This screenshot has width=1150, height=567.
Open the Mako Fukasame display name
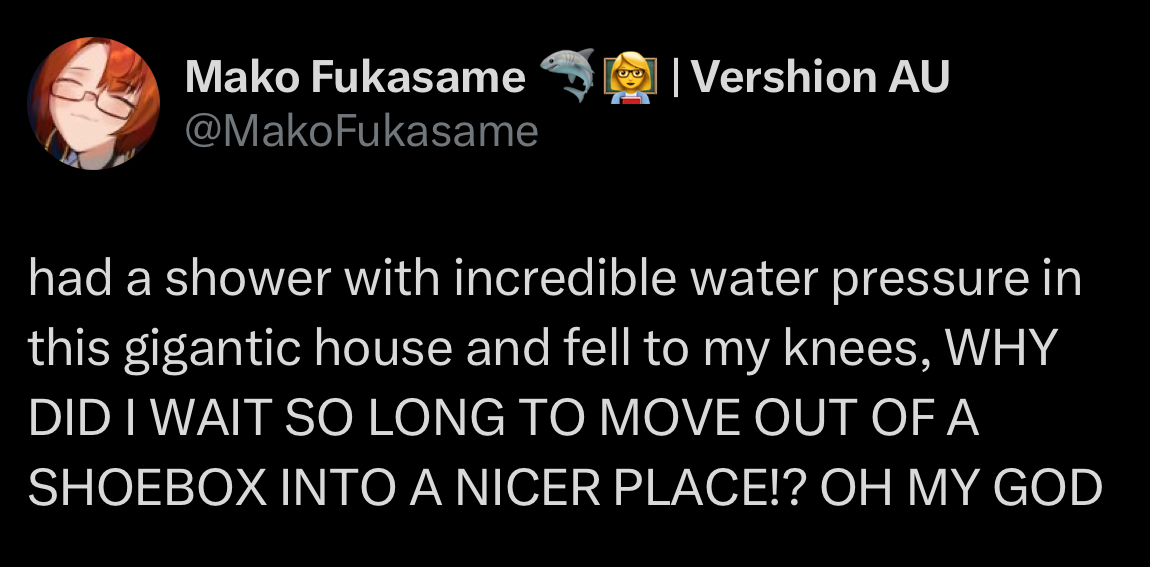pos(354,77)
